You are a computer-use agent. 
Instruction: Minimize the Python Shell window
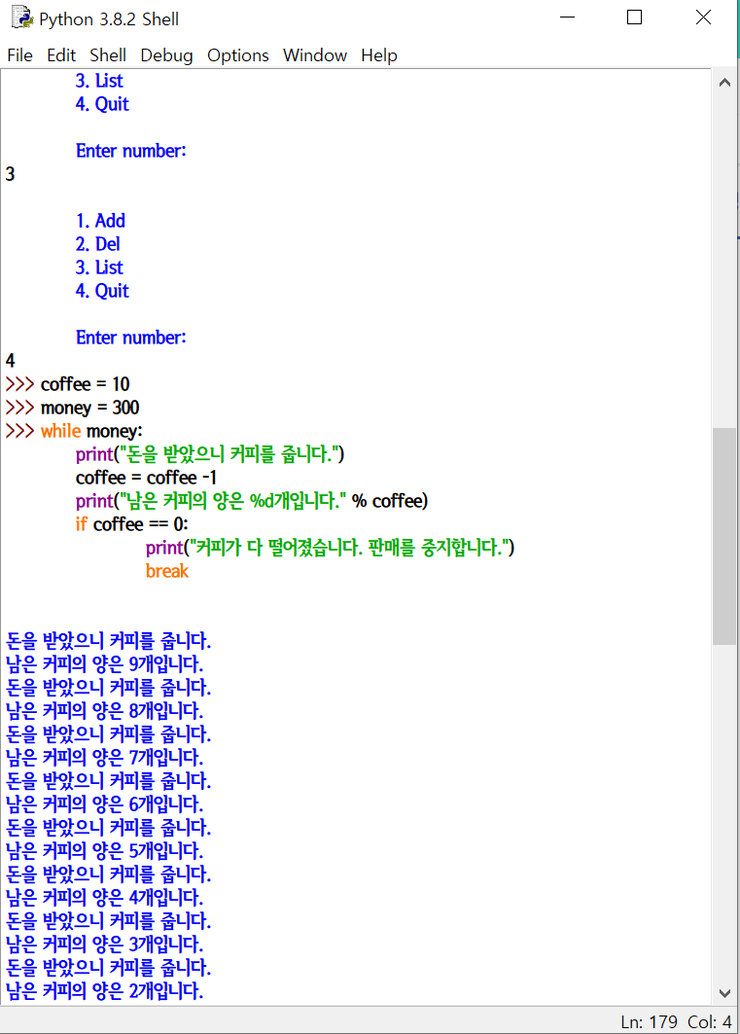[x=567, y=18]
